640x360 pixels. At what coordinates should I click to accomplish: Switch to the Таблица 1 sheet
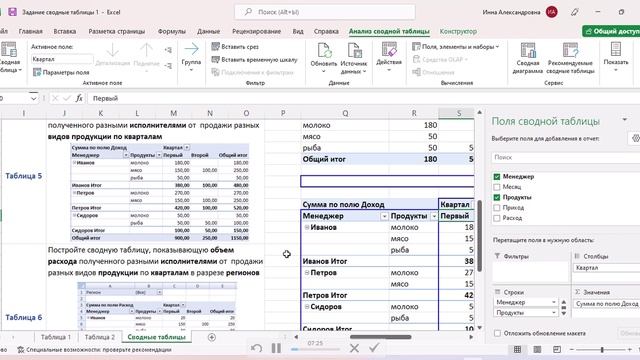pyautogui.click(x=56, y=337)
